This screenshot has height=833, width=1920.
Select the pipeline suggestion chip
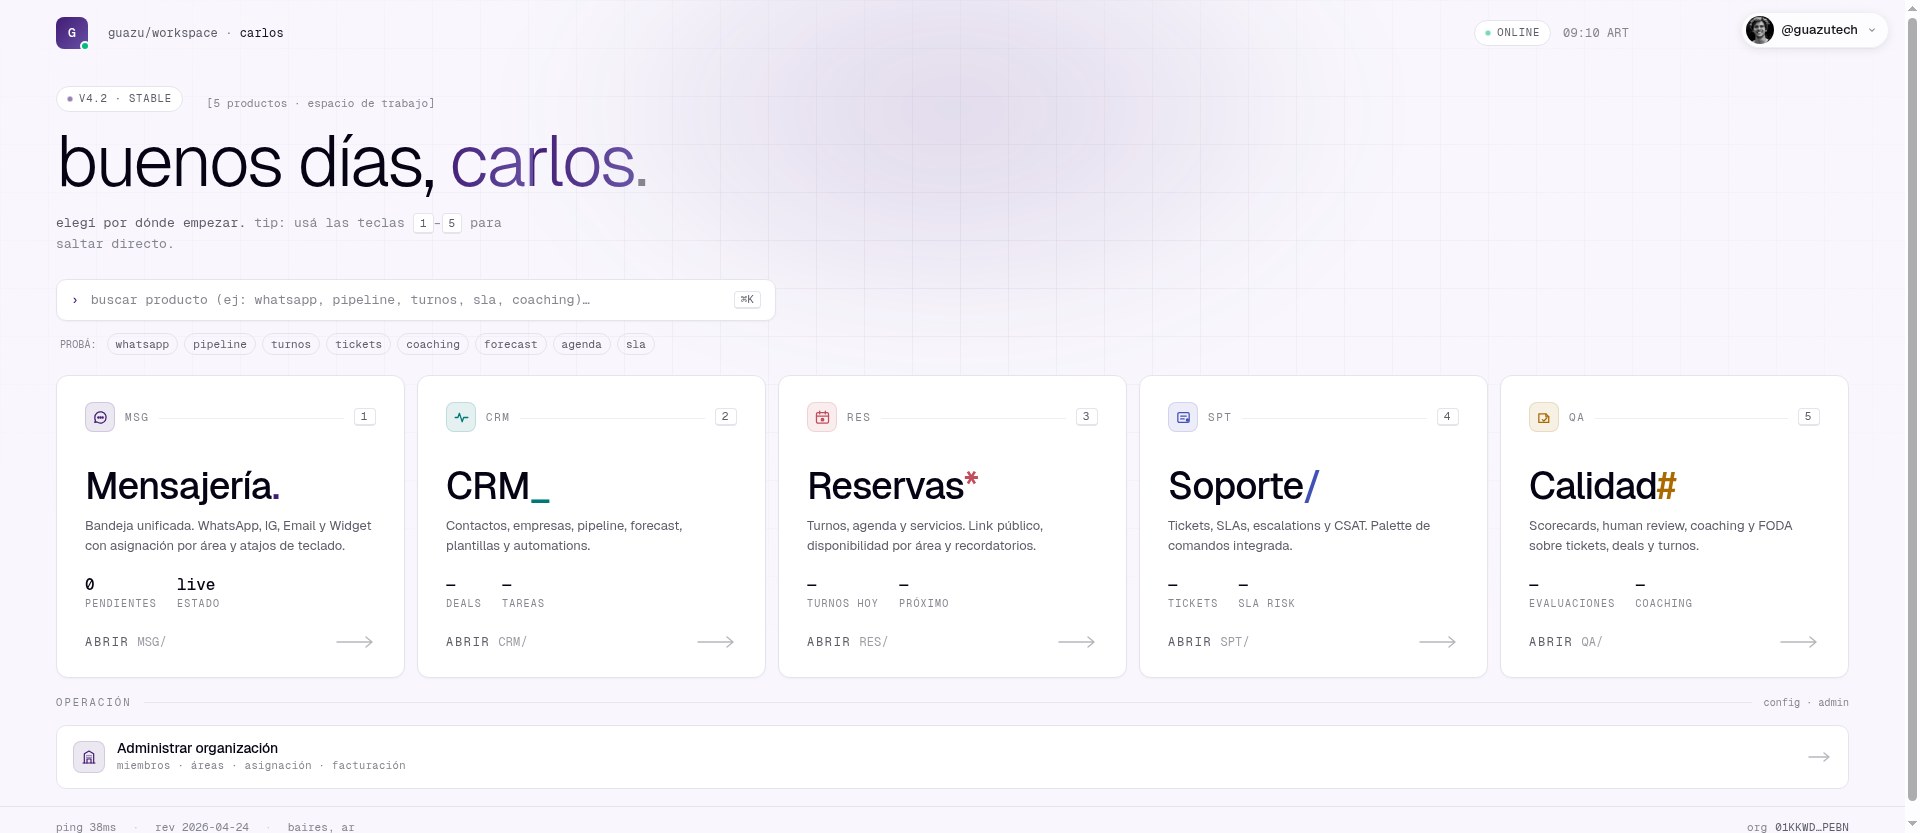(x=220, y=344)
